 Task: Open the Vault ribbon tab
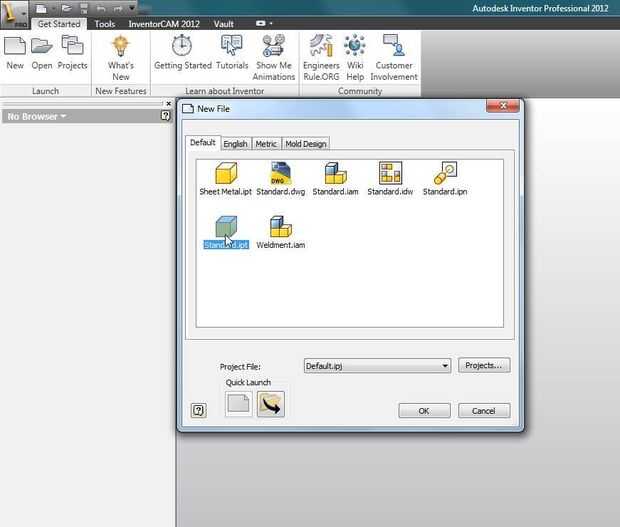(224, 24)
